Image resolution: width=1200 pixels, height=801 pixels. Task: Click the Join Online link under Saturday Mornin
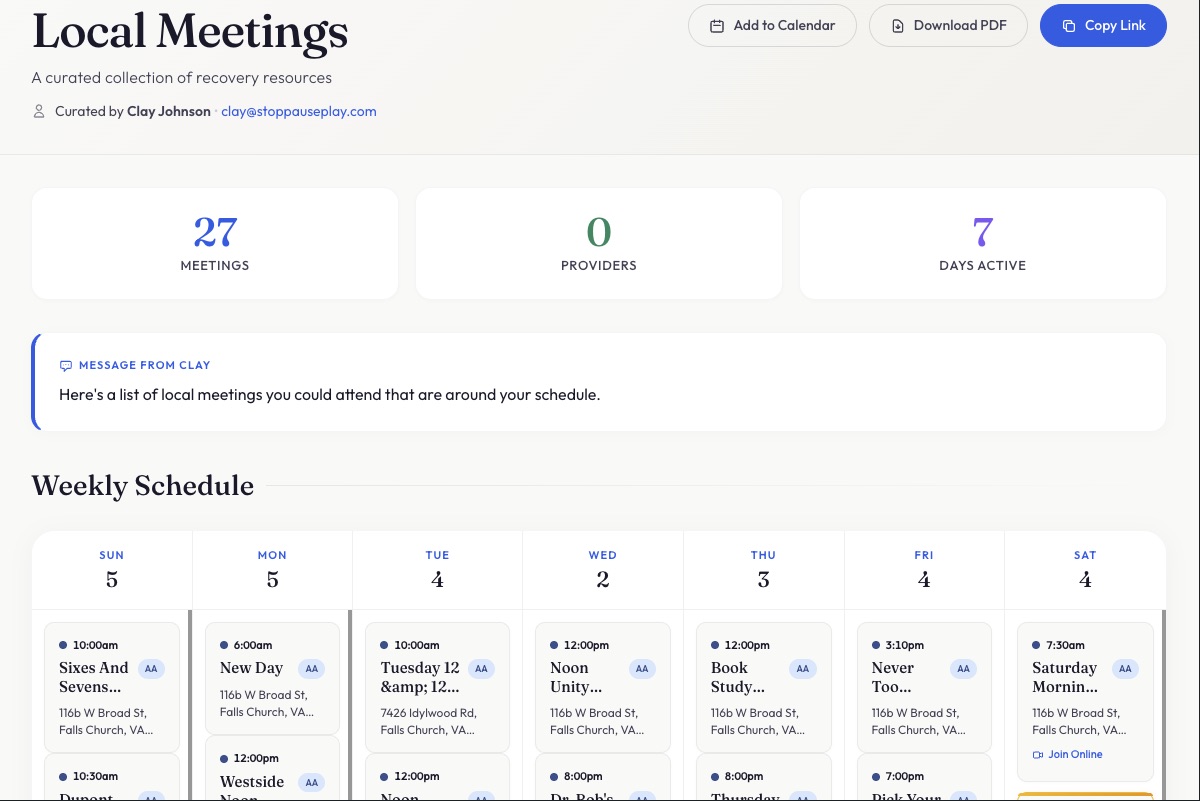(x=1069, y=754)
